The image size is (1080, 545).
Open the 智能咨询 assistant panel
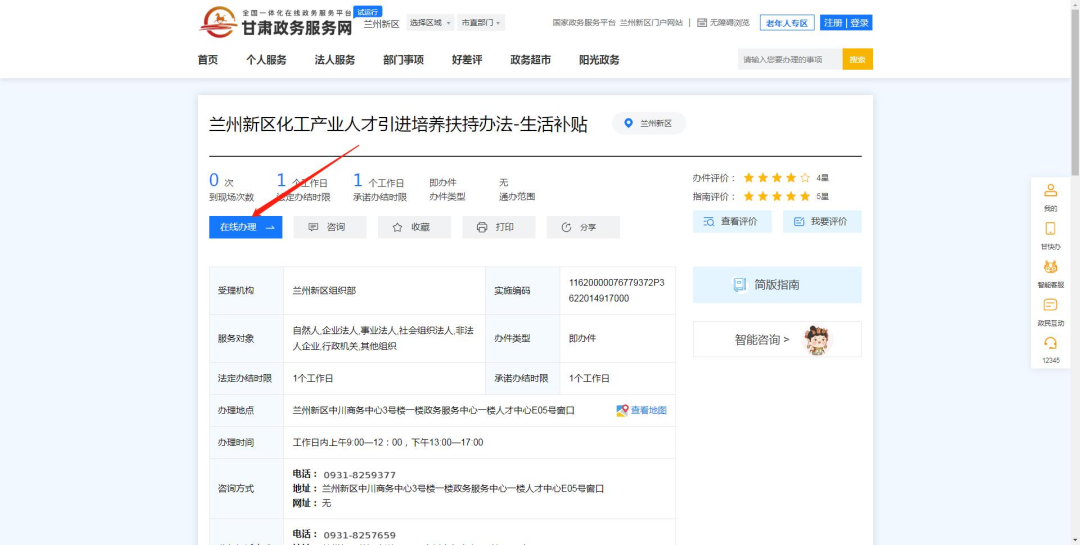click(776, 340)
